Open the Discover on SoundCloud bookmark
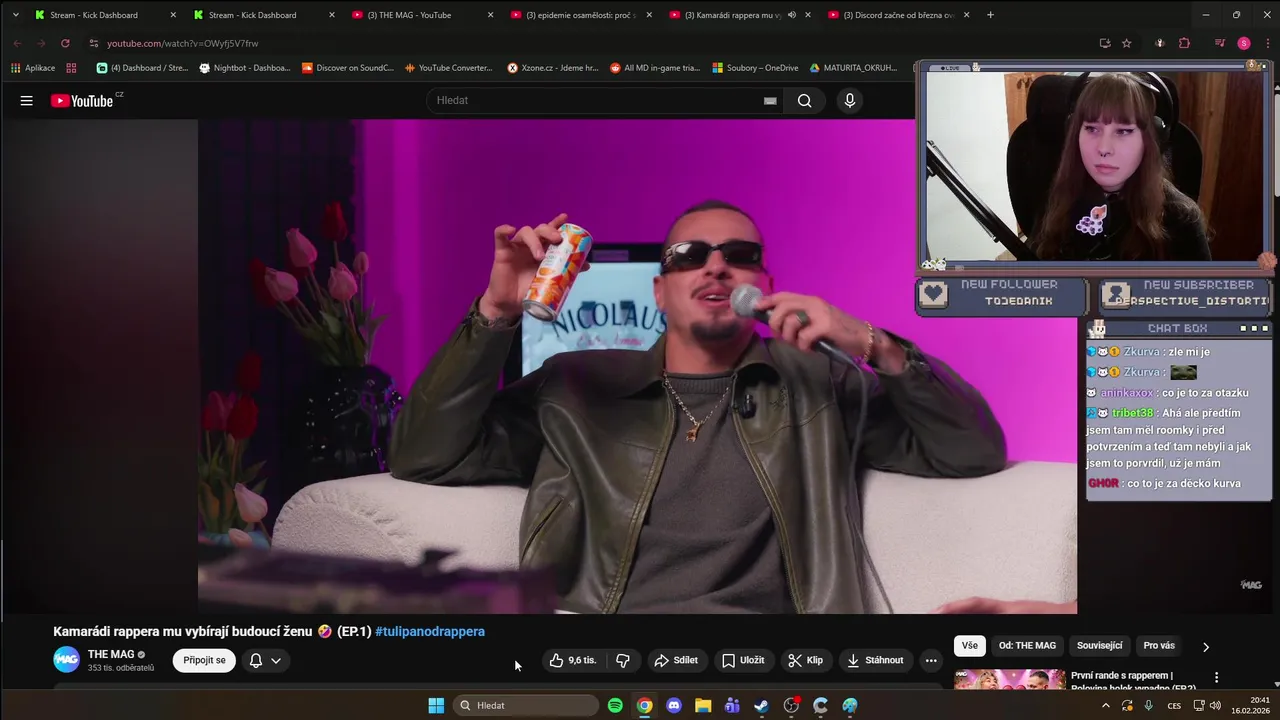The image size is (1280, 720). pos(348,68)
